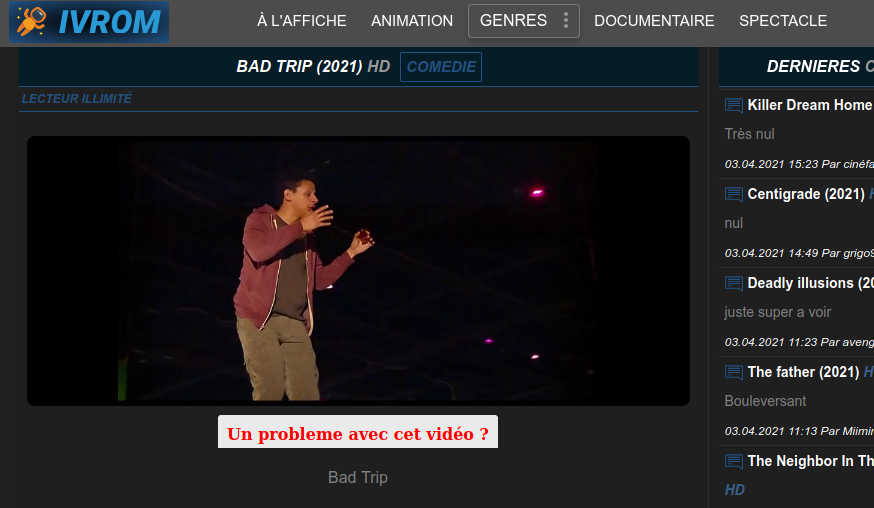Open The father (2021) comment link
874x508 pixels.
[x=803, y=372]
